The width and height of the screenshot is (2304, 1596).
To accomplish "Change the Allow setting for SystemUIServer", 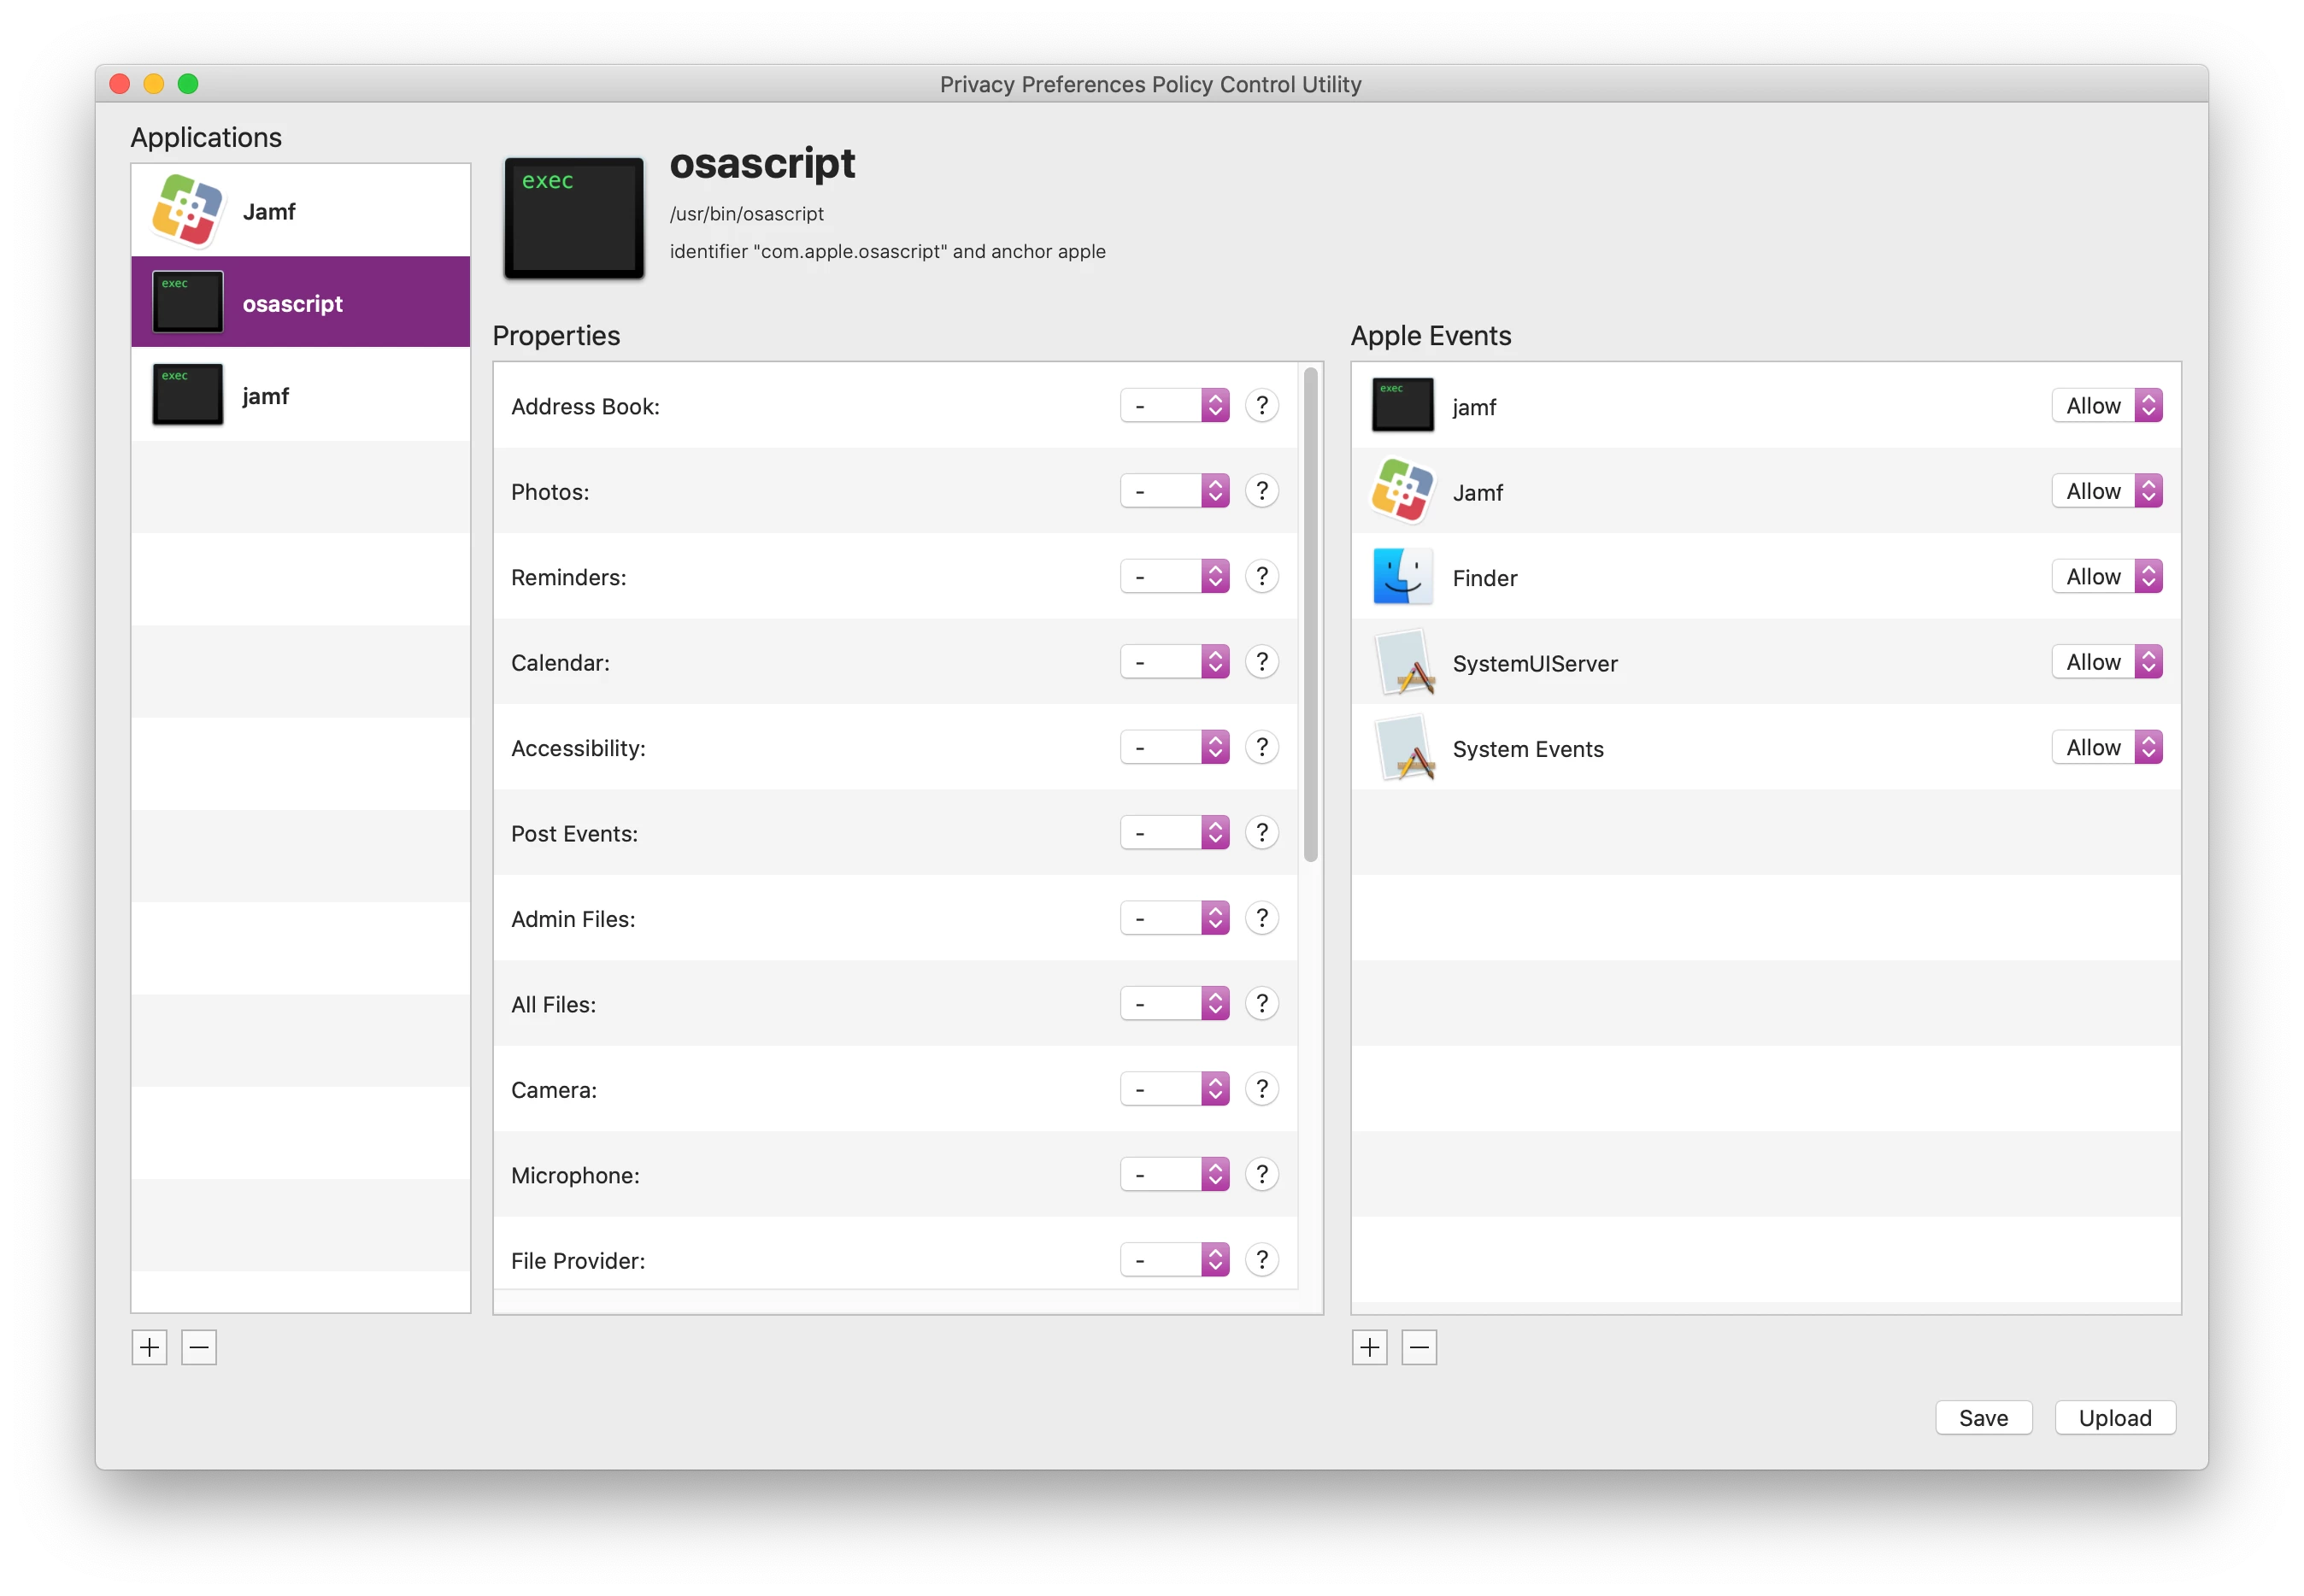I will [x=2107, y=662].
